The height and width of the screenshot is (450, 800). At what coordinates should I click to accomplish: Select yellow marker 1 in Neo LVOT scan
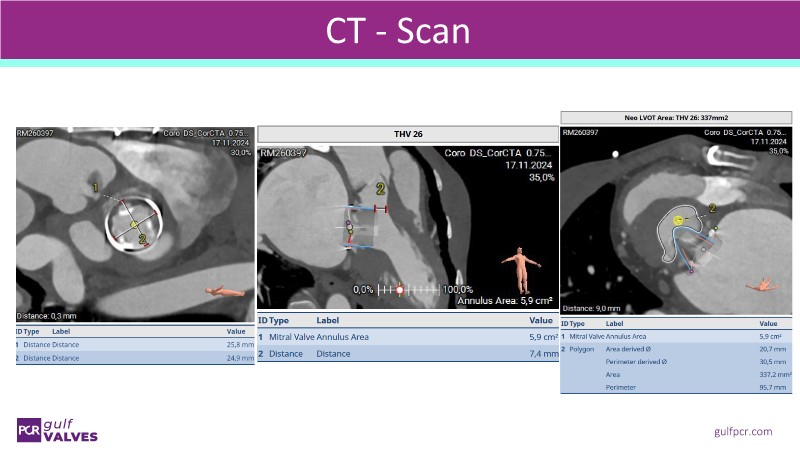click(678, 218)
